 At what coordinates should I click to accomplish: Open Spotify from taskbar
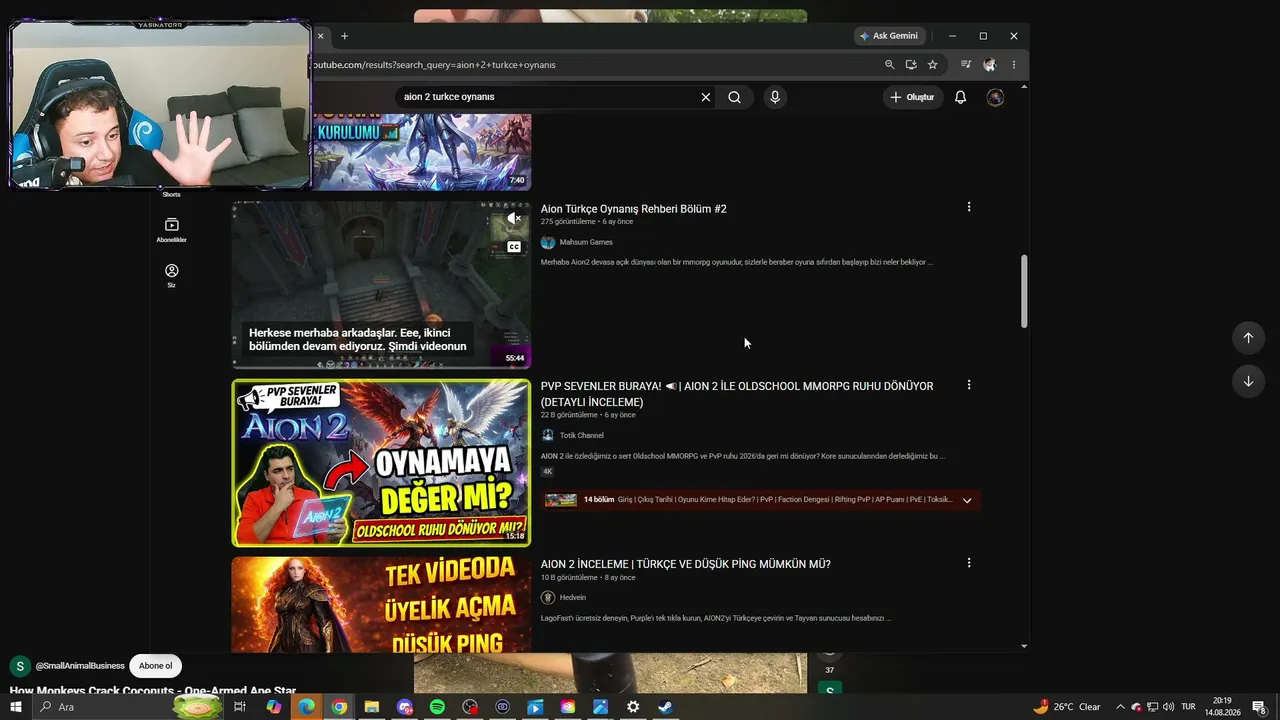[x=437, y=707]
